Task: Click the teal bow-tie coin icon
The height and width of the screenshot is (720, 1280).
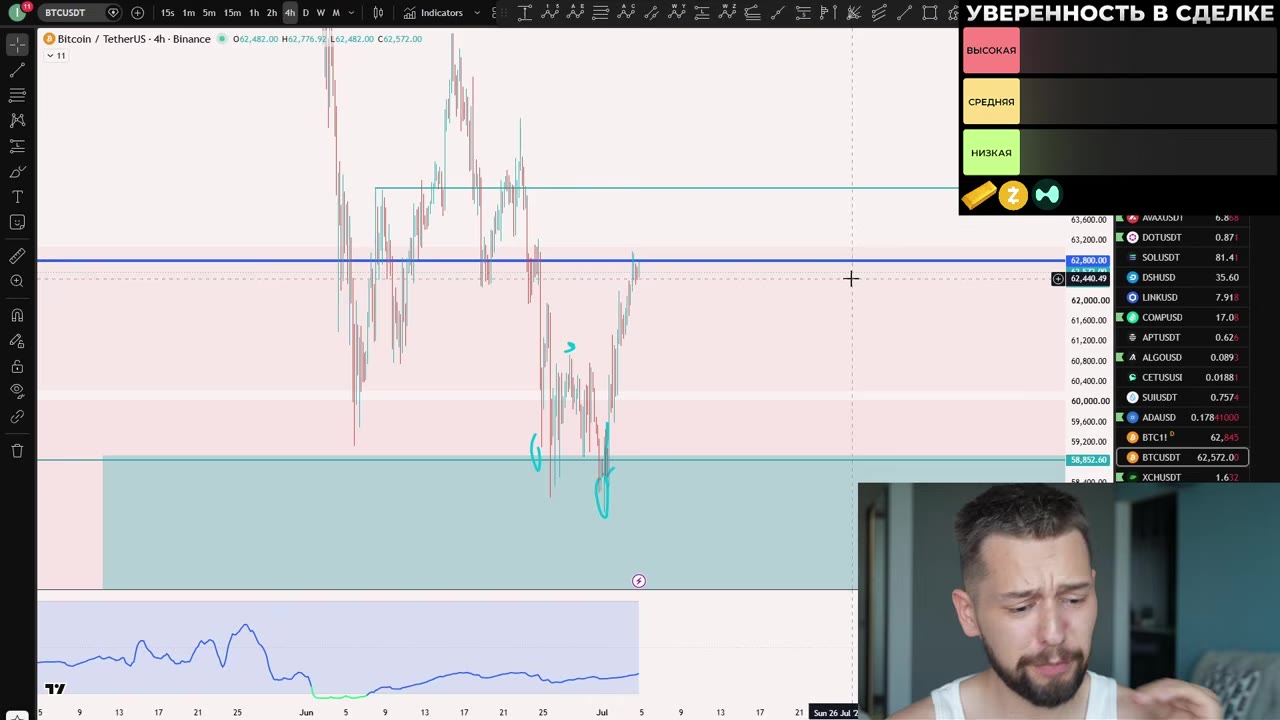Action: (x=1047, y=195)
